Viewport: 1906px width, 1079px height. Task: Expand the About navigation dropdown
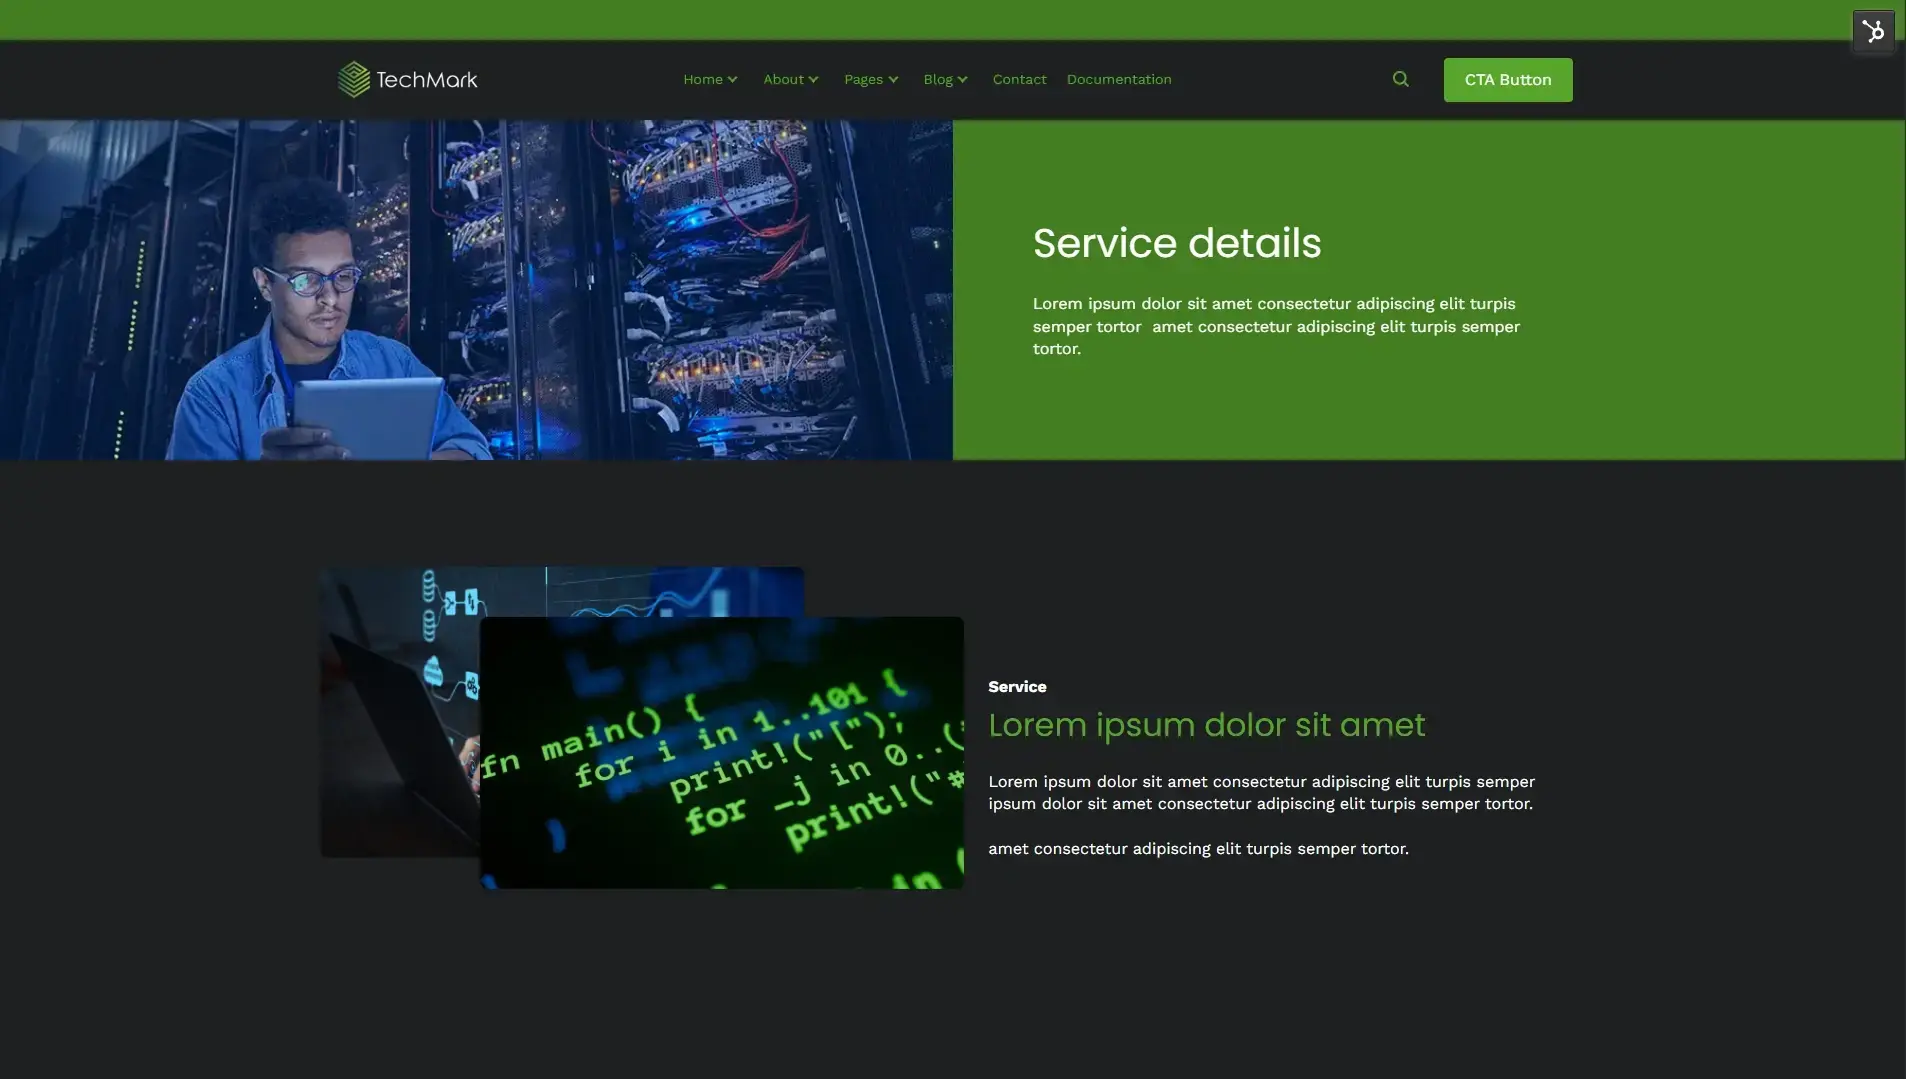click(784, 79)
